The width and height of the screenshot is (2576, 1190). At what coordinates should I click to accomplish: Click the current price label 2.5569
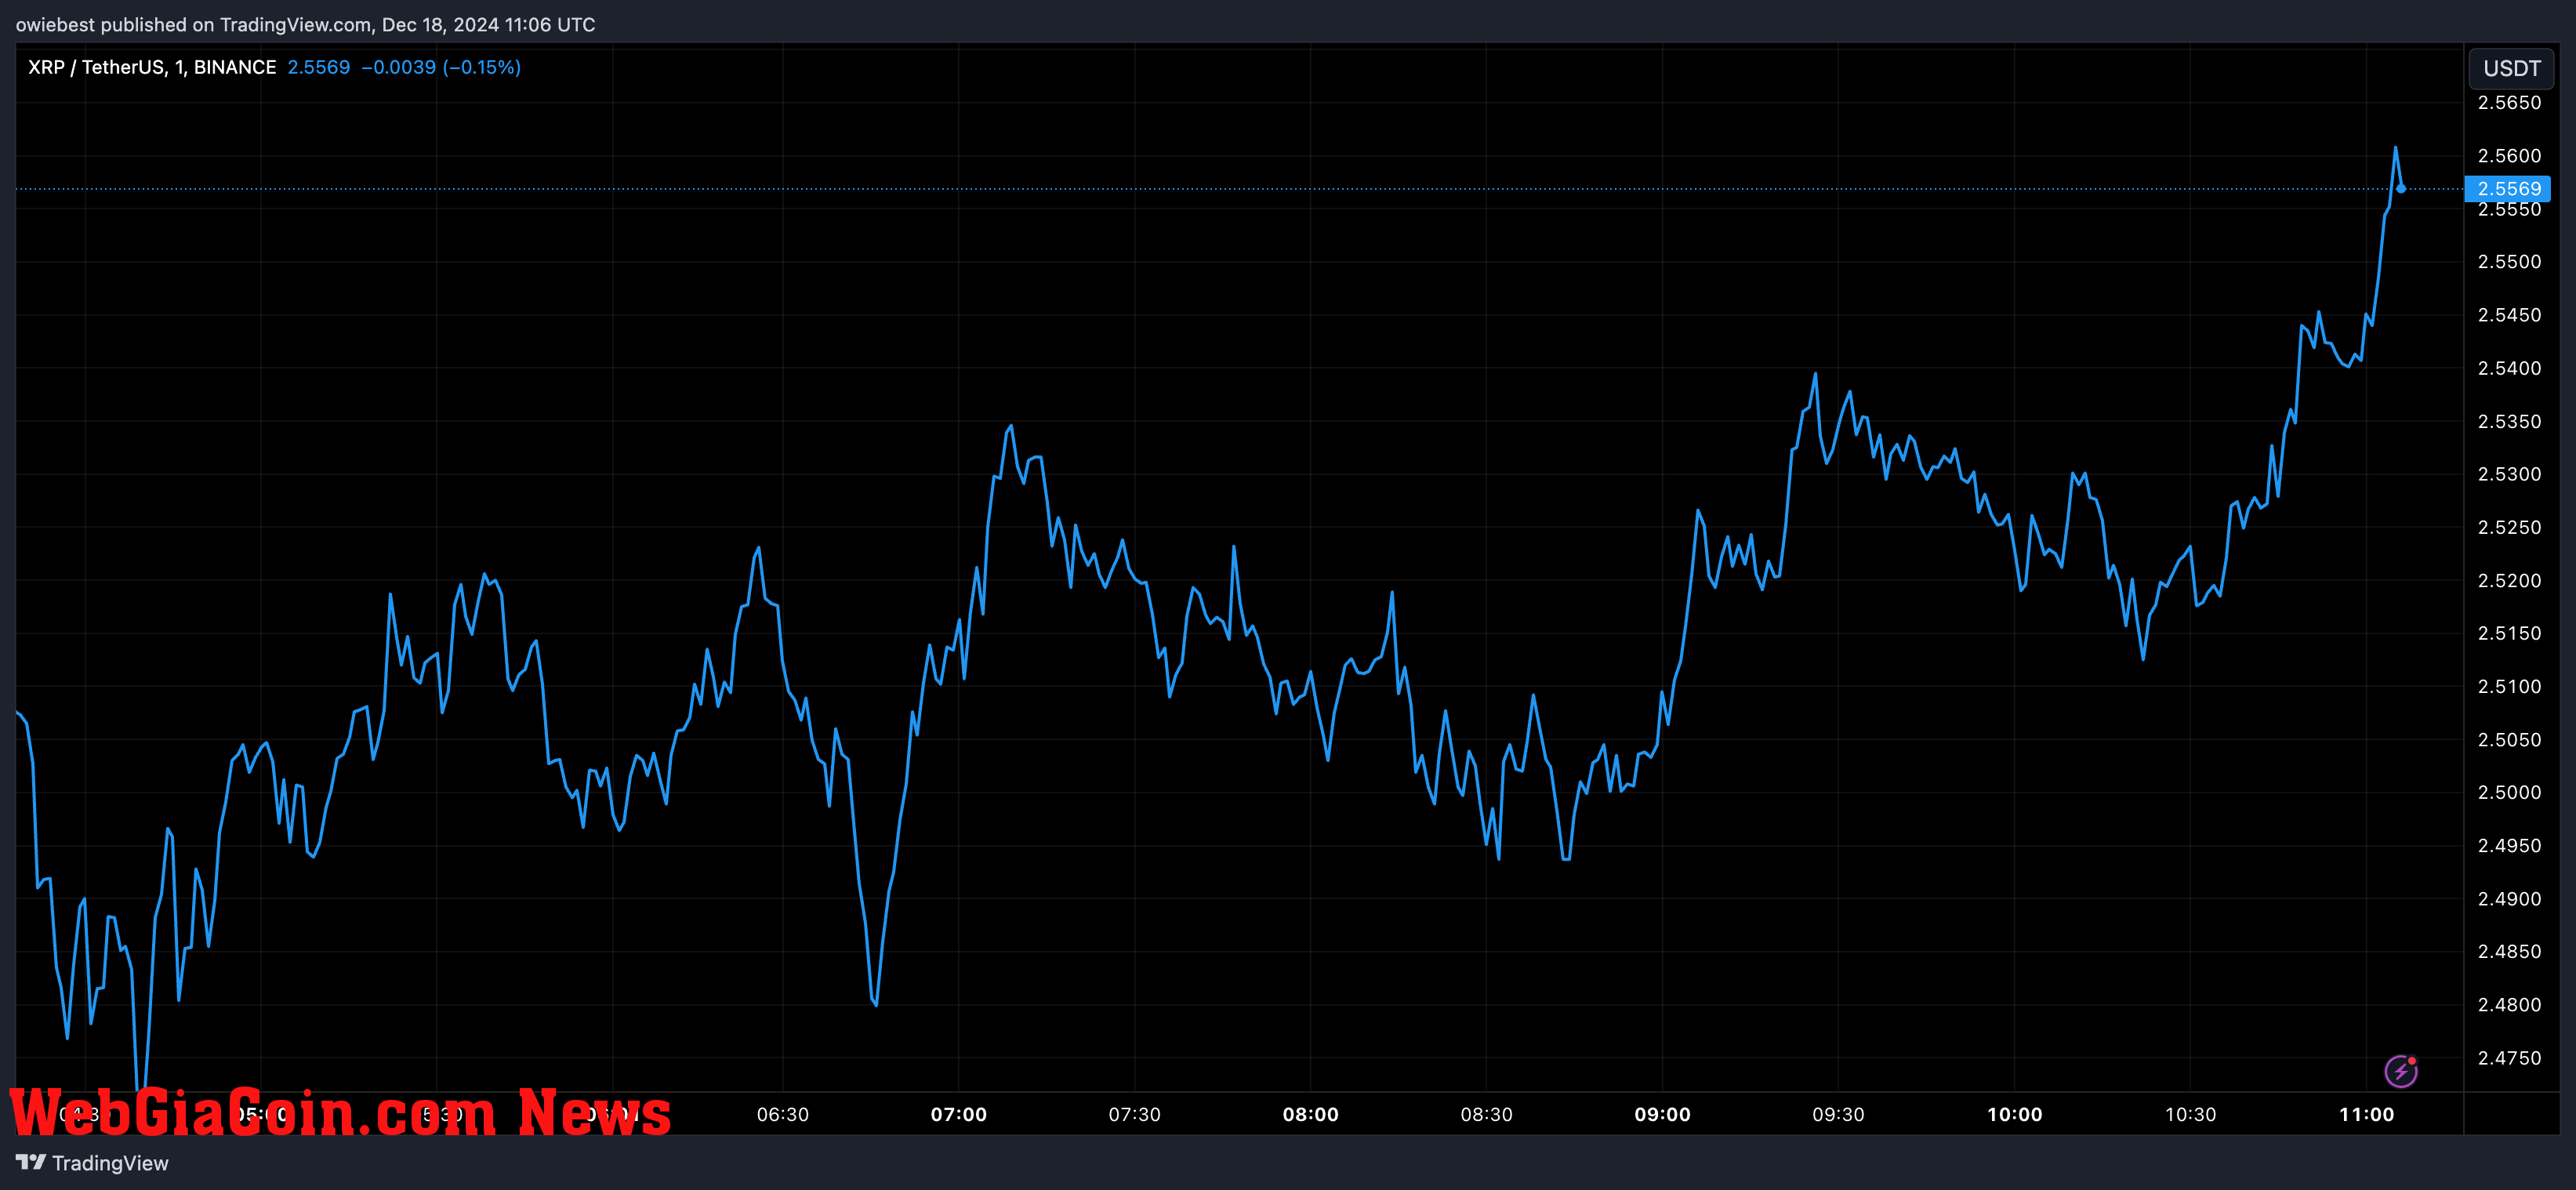(2508, 189)
